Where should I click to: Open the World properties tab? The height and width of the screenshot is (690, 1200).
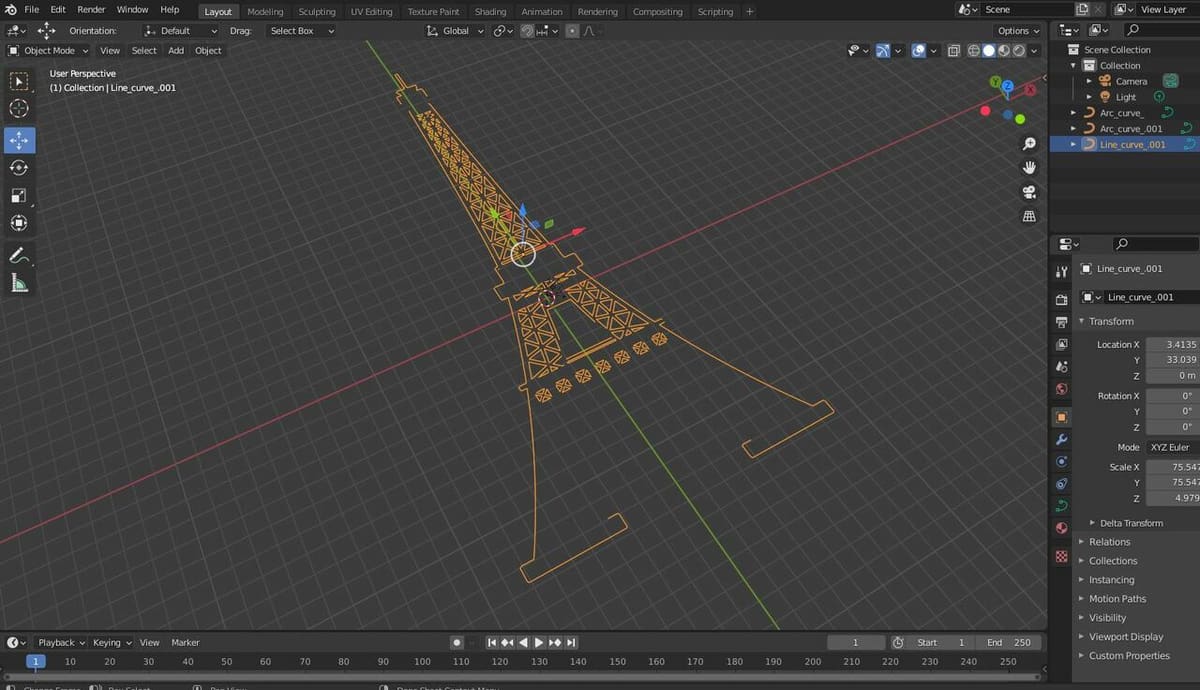click(x=1062, y=388)
